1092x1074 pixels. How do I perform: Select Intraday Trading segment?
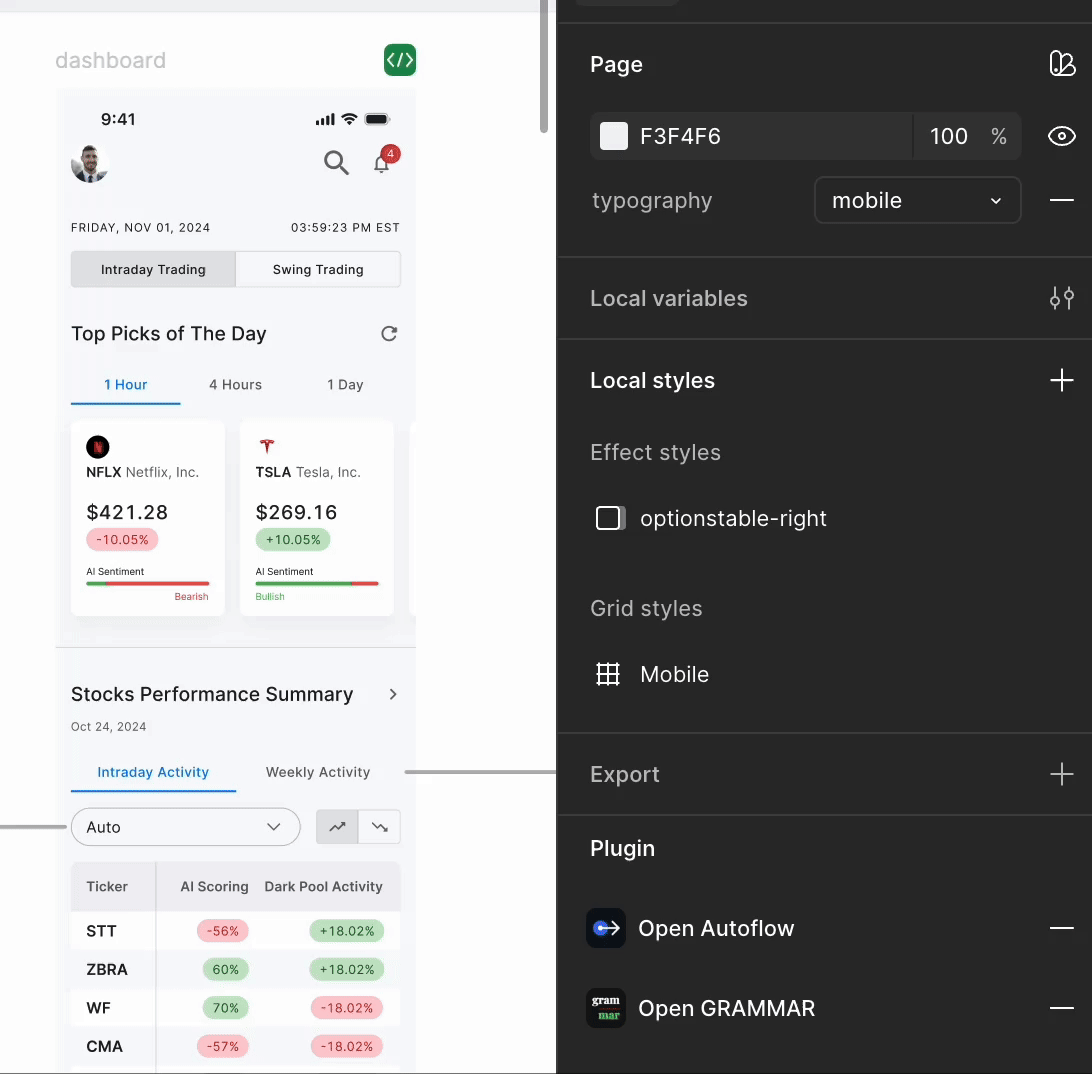click(x=153, y=270)
